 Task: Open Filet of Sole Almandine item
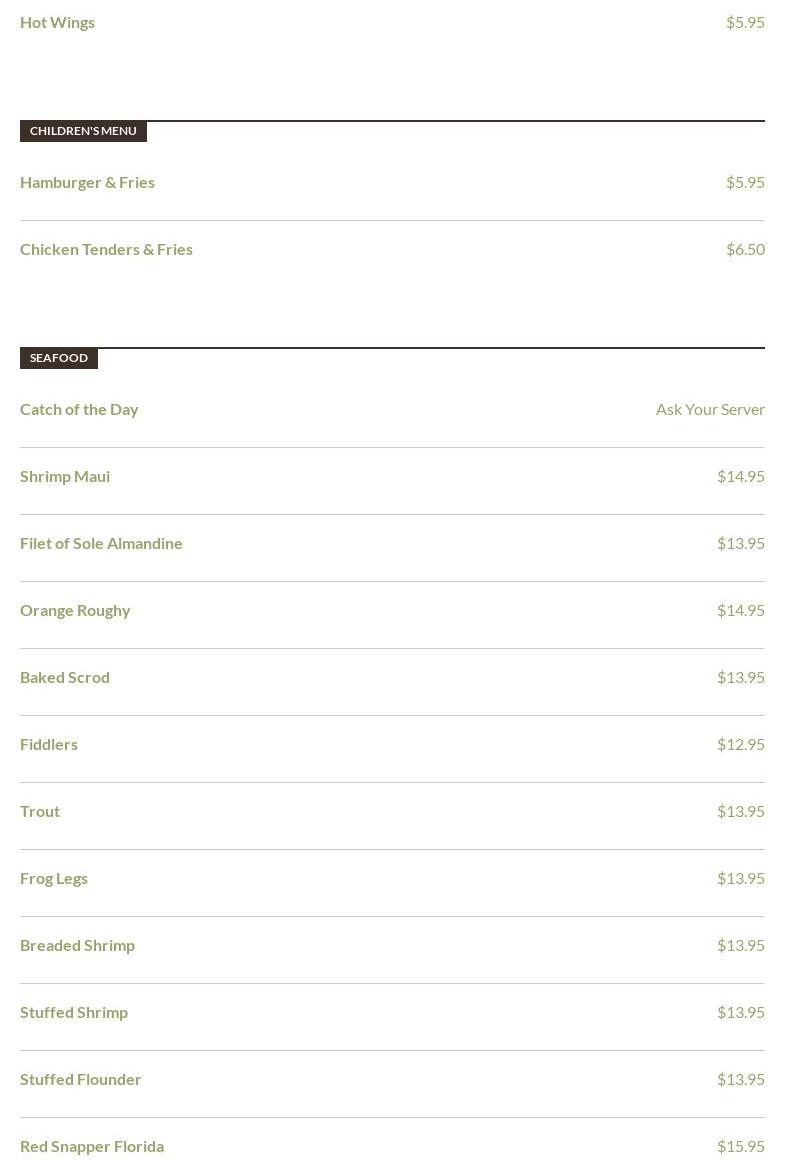coord(101,543)
